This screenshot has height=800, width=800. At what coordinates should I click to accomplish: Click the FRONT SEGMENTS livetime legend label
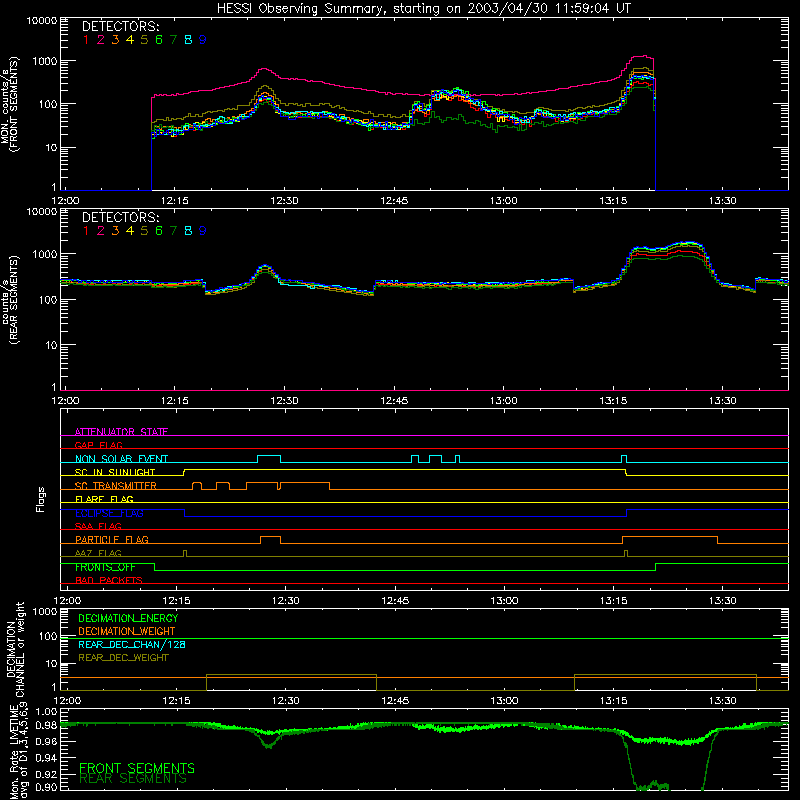(137, 768)
